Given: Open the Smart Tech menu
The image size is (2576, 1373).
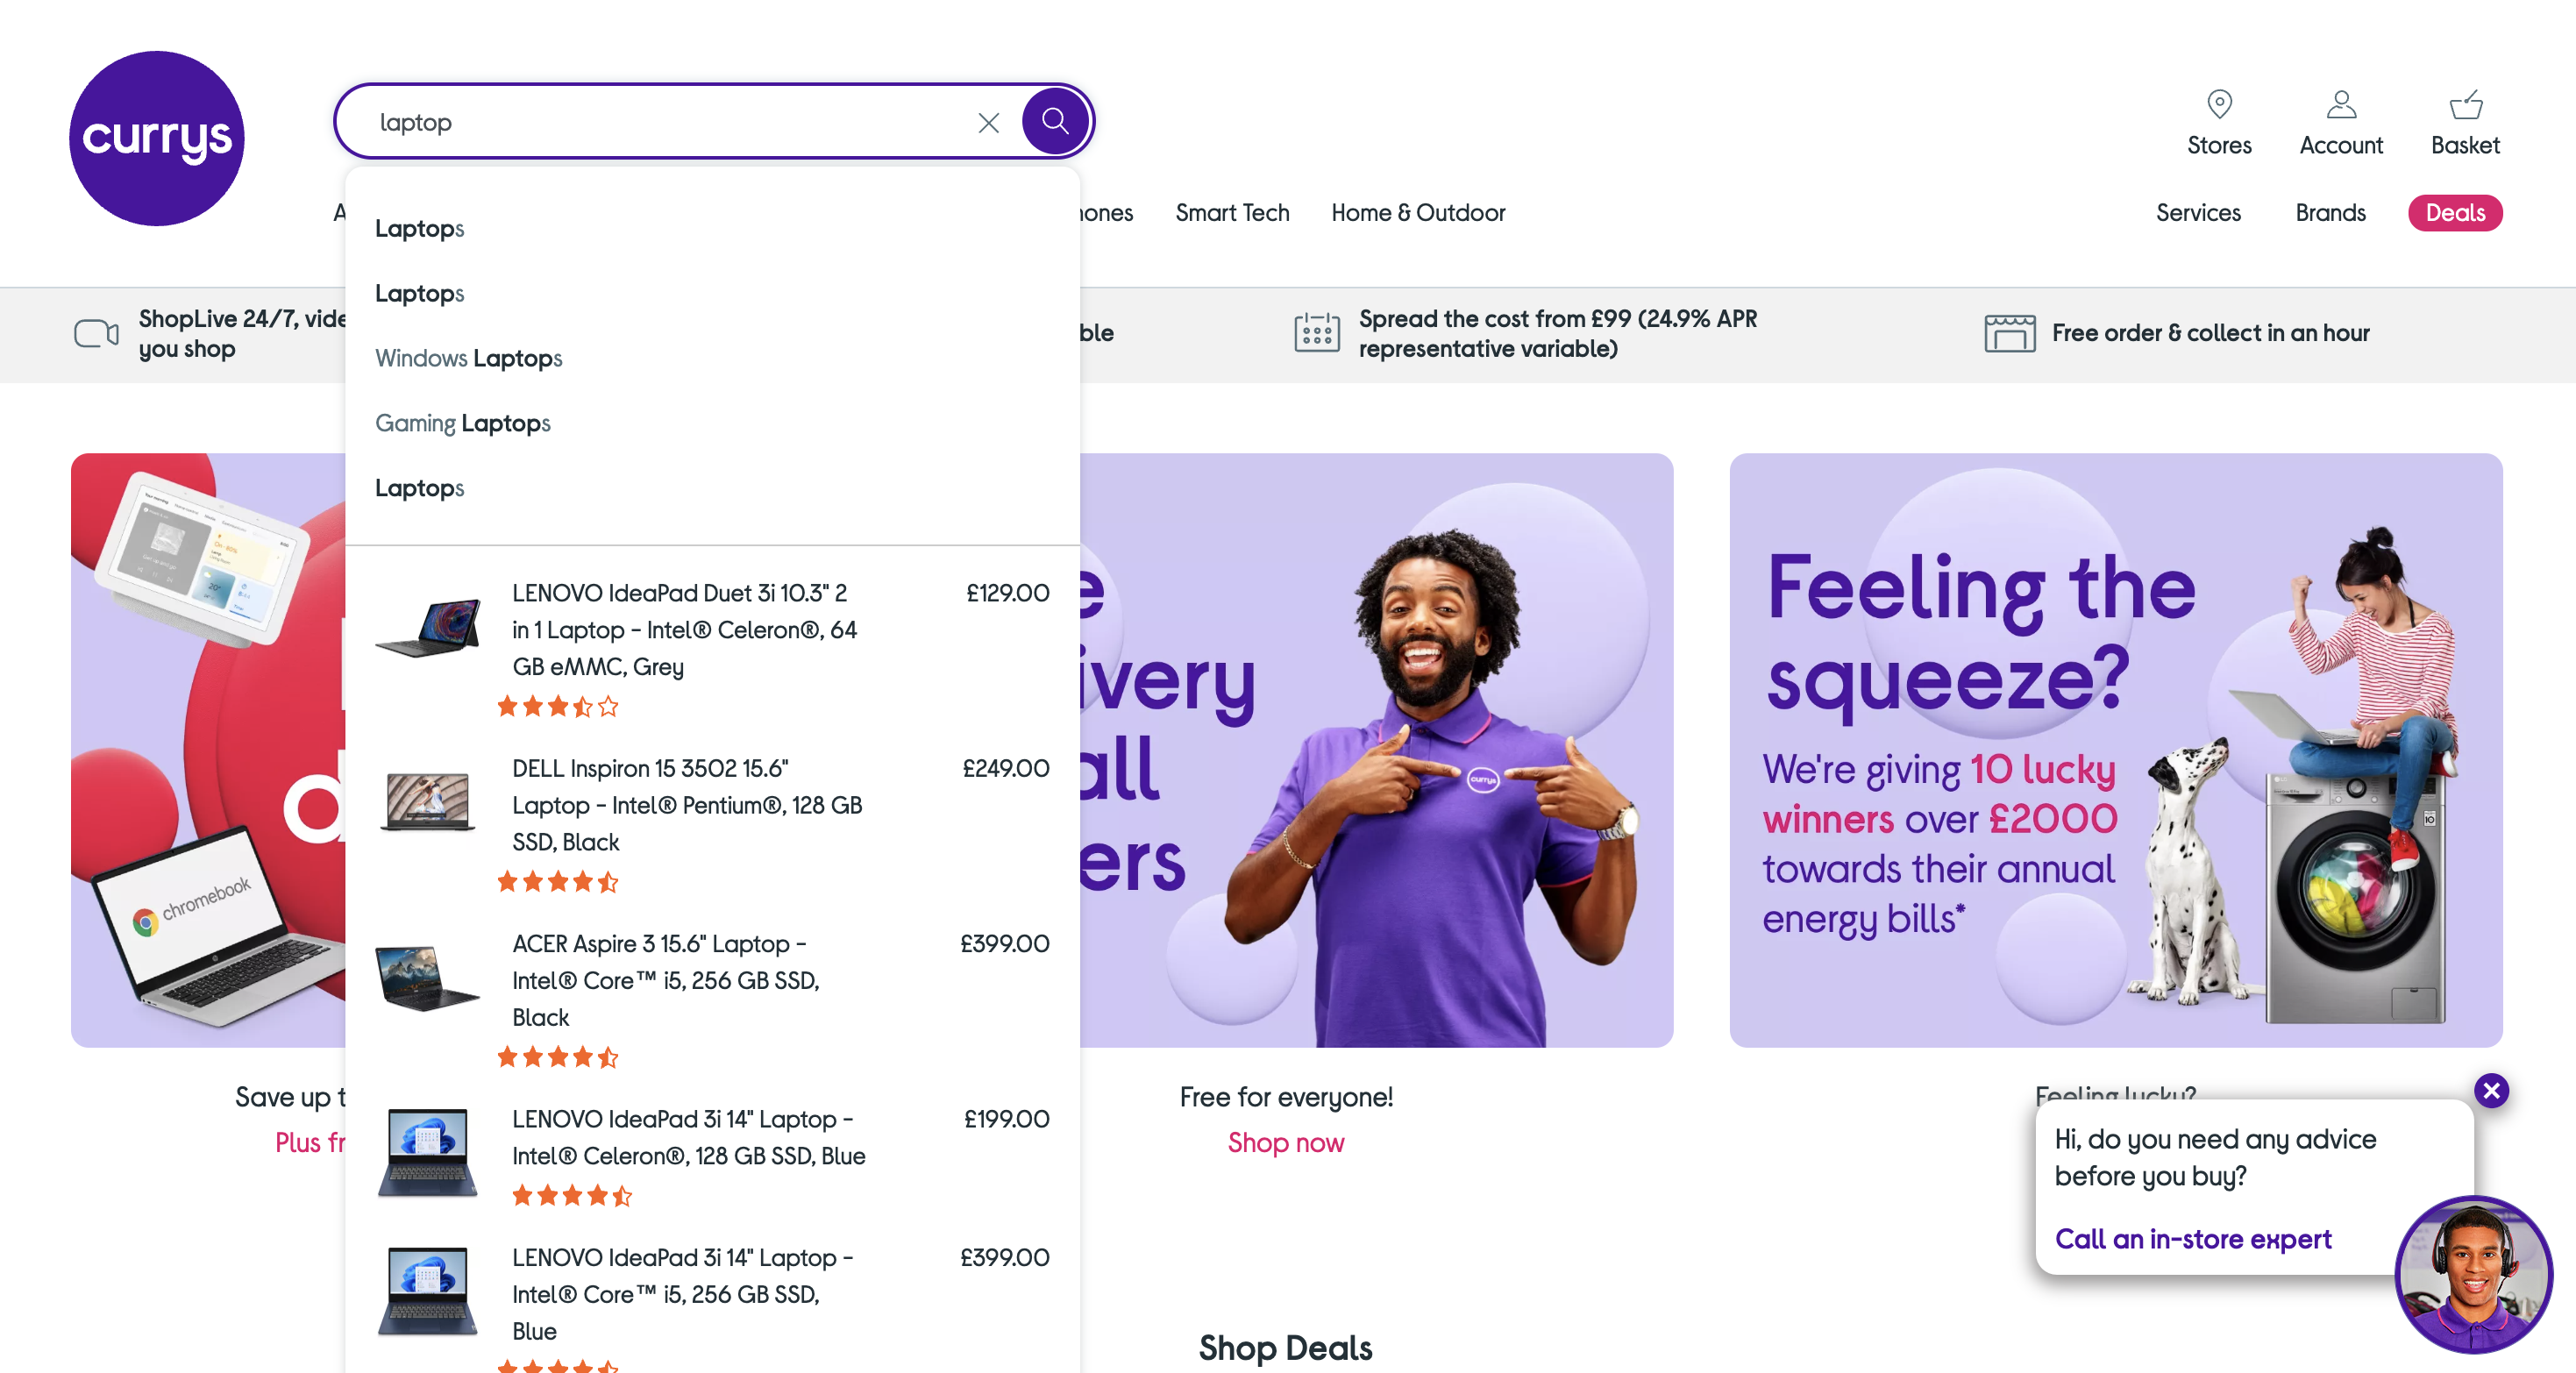Looking at the screenshot, I should pyautogui.click(x=1232, y=213).
